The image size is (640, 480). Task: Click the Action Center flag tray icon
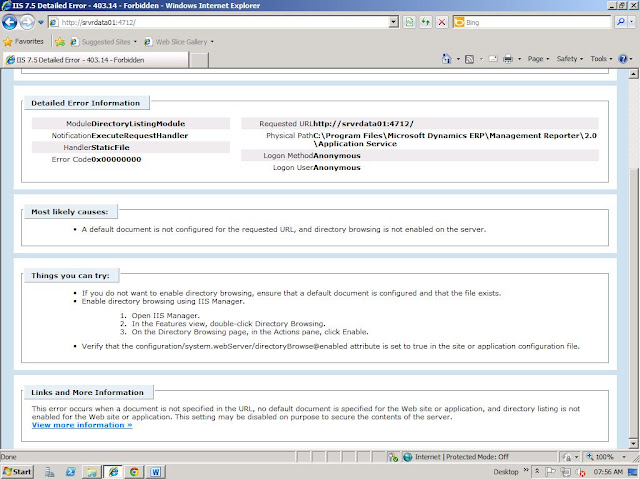(x=550, y=471)
